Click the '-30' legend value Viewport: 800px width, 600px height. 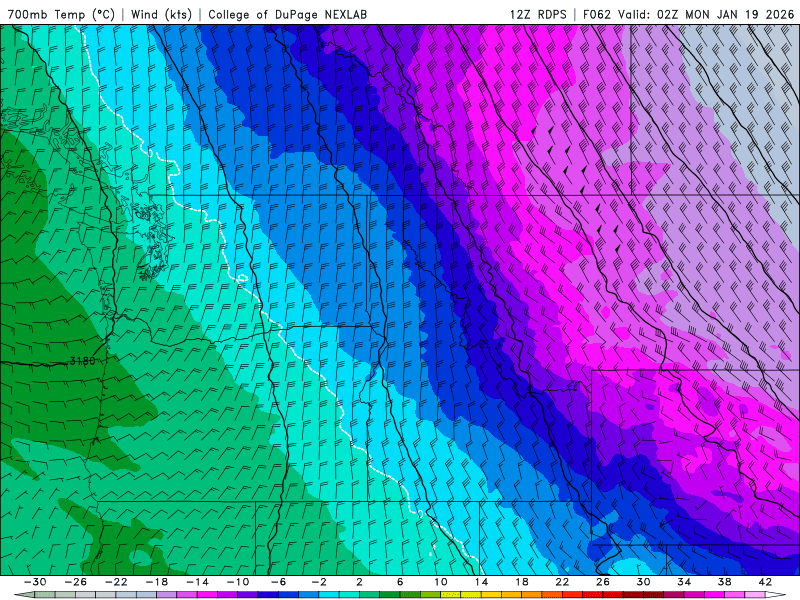coord(35,582)
